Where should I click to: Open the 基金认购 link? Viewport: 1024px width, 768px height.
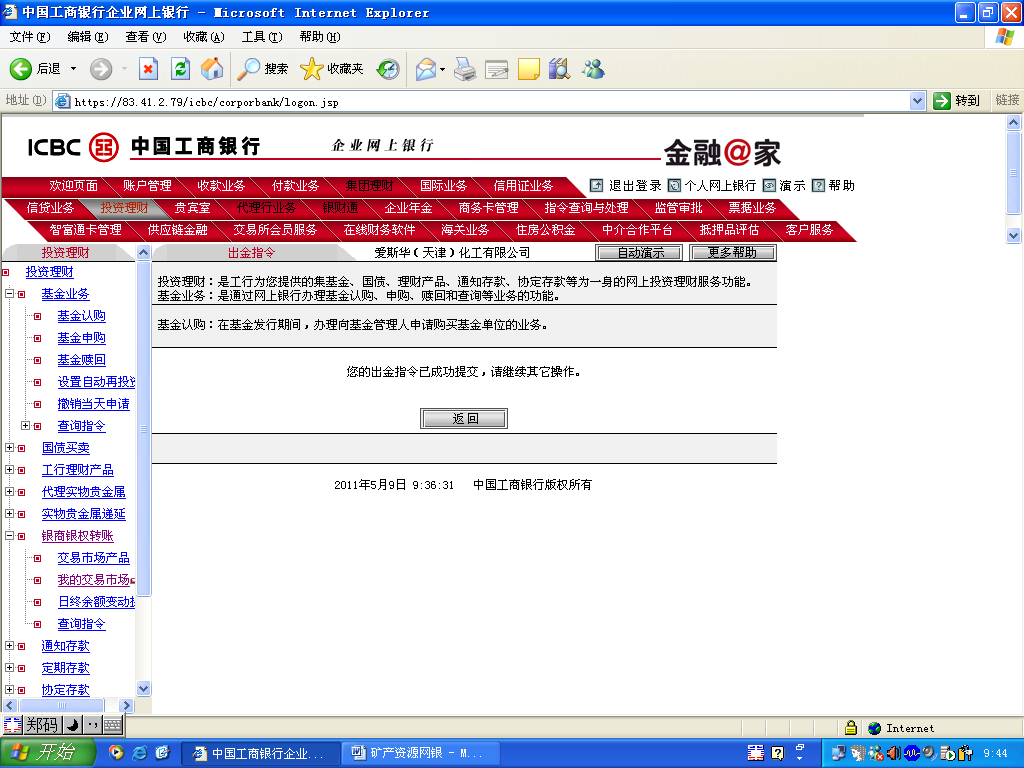[82, 315]
